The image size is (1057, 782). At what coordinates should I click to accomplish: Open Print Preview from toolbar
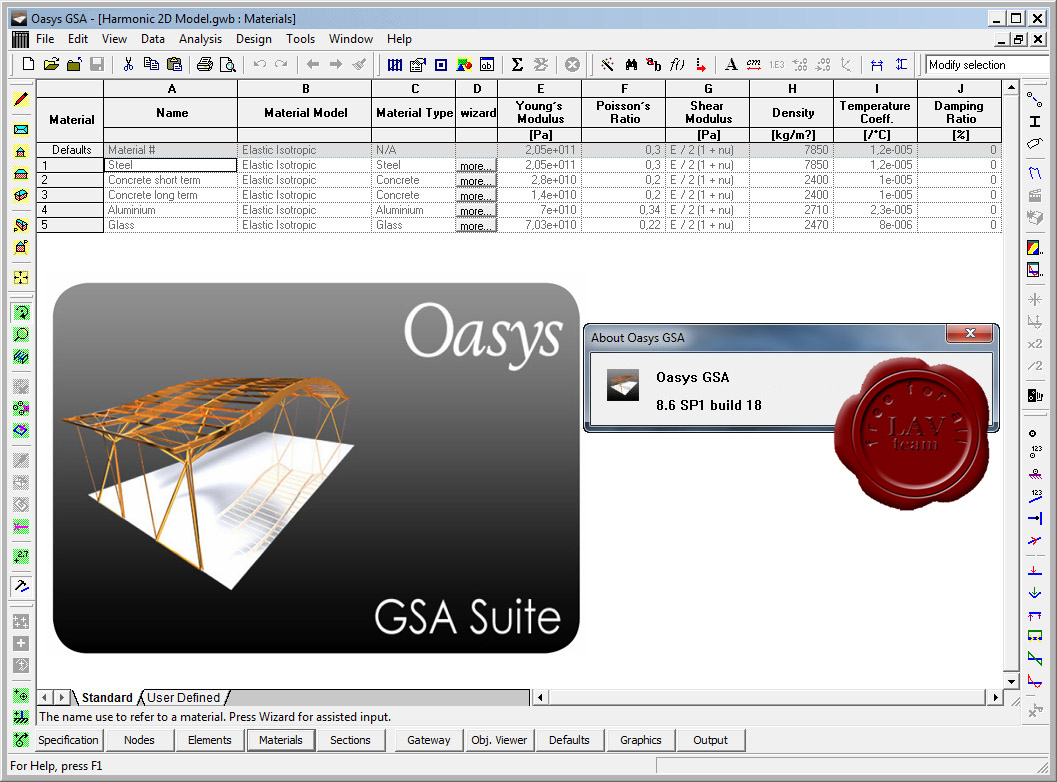point(228,65)
